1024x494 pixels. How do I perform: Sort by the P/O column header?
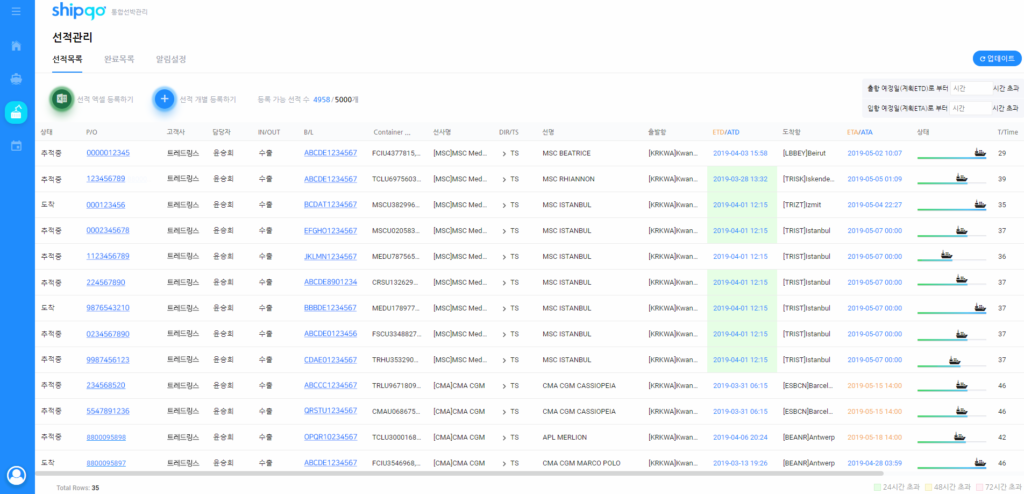tap(91, 132)
